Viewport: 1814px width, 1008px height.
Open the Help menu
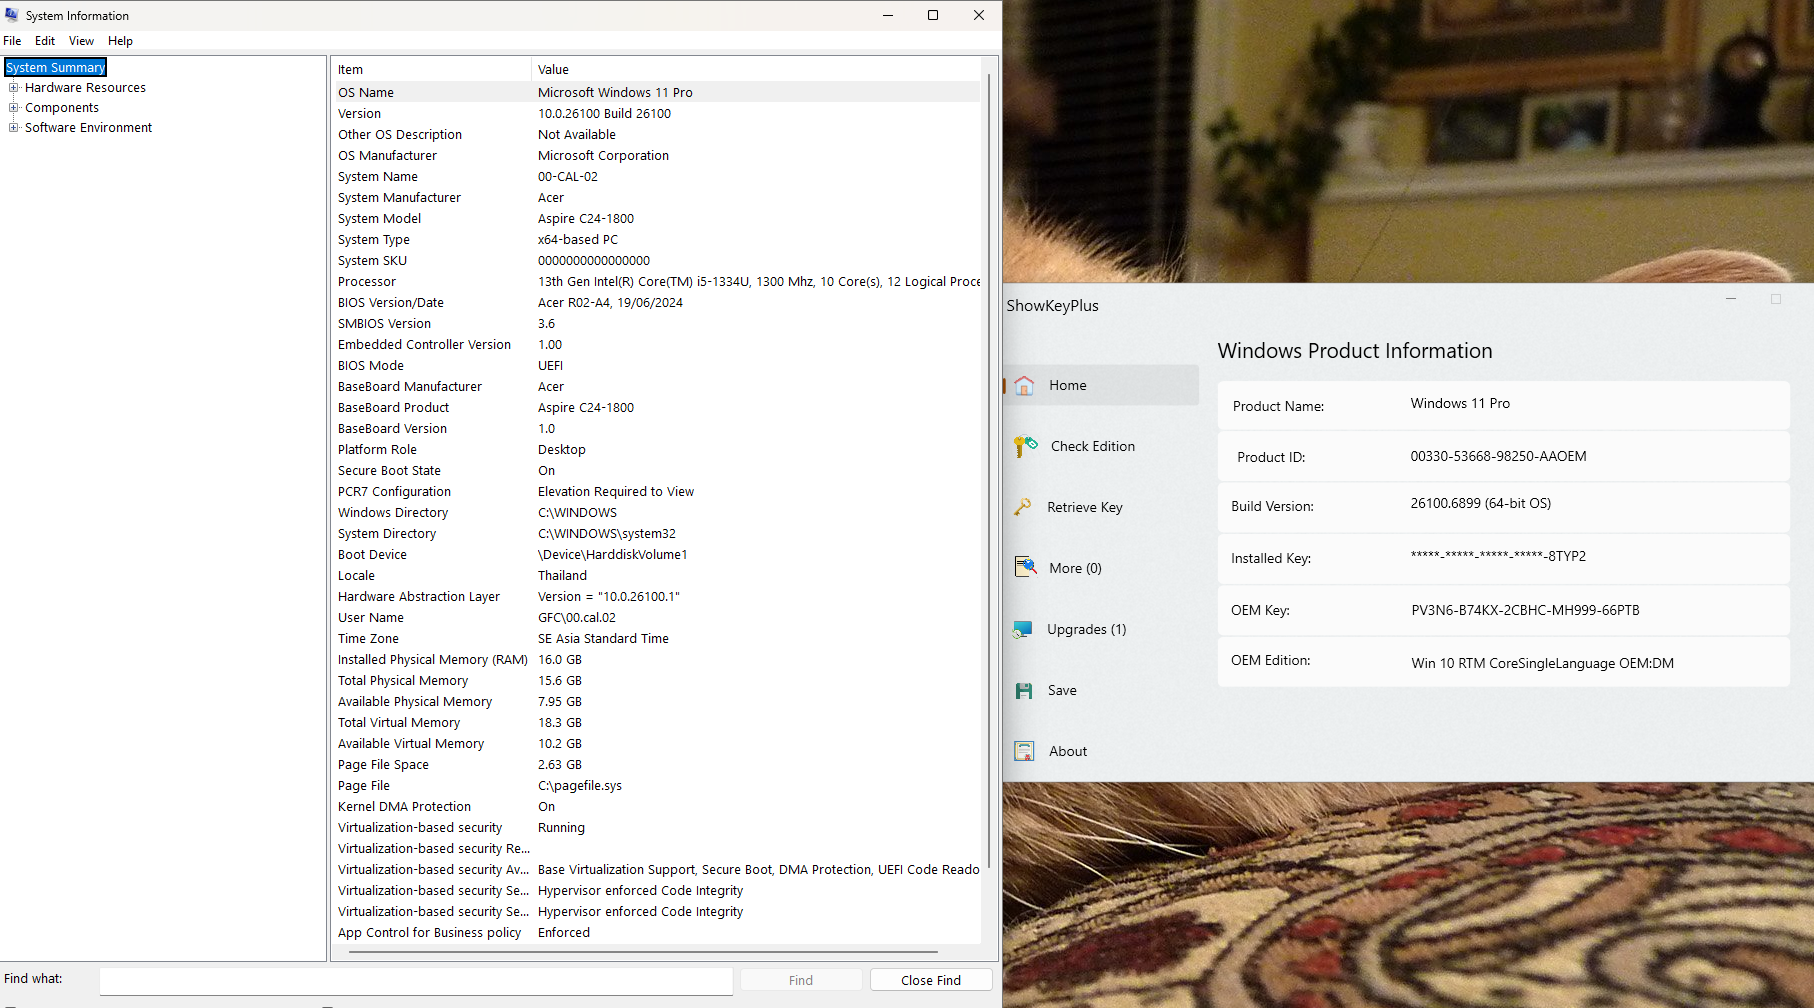(120, 41)
